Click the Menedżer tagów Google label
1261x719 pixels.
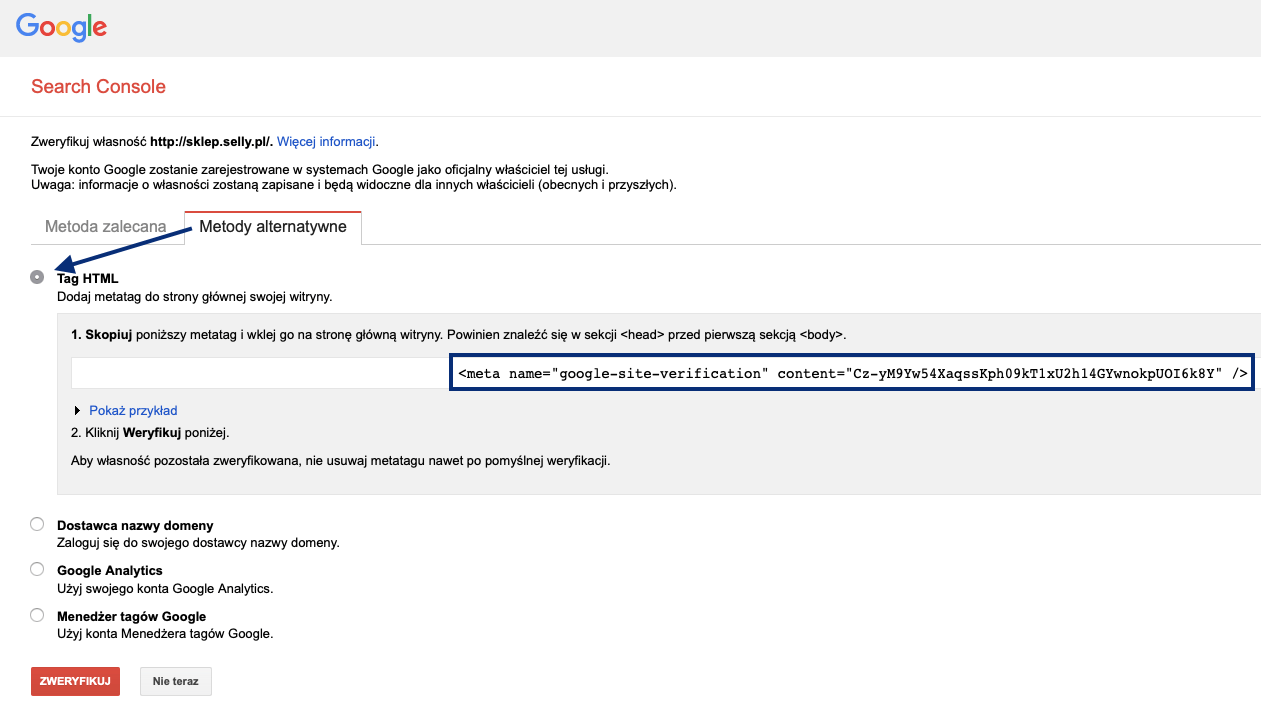point(131,616)
